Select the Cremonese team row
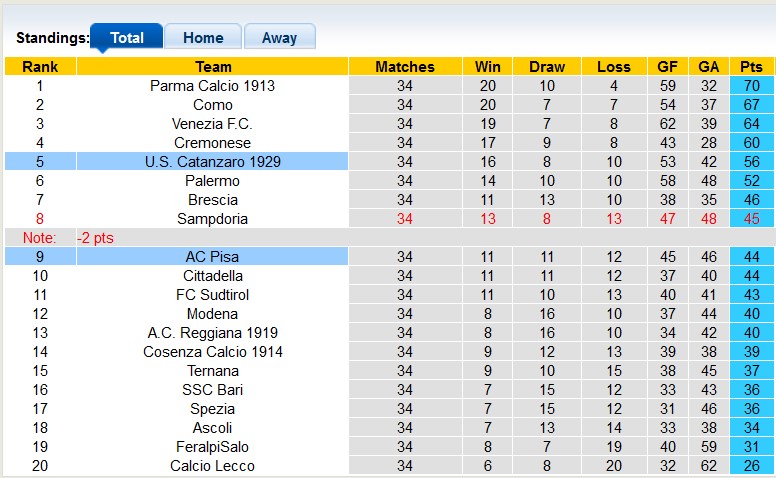This screenshot has height=478, width=776. [213, 143]
